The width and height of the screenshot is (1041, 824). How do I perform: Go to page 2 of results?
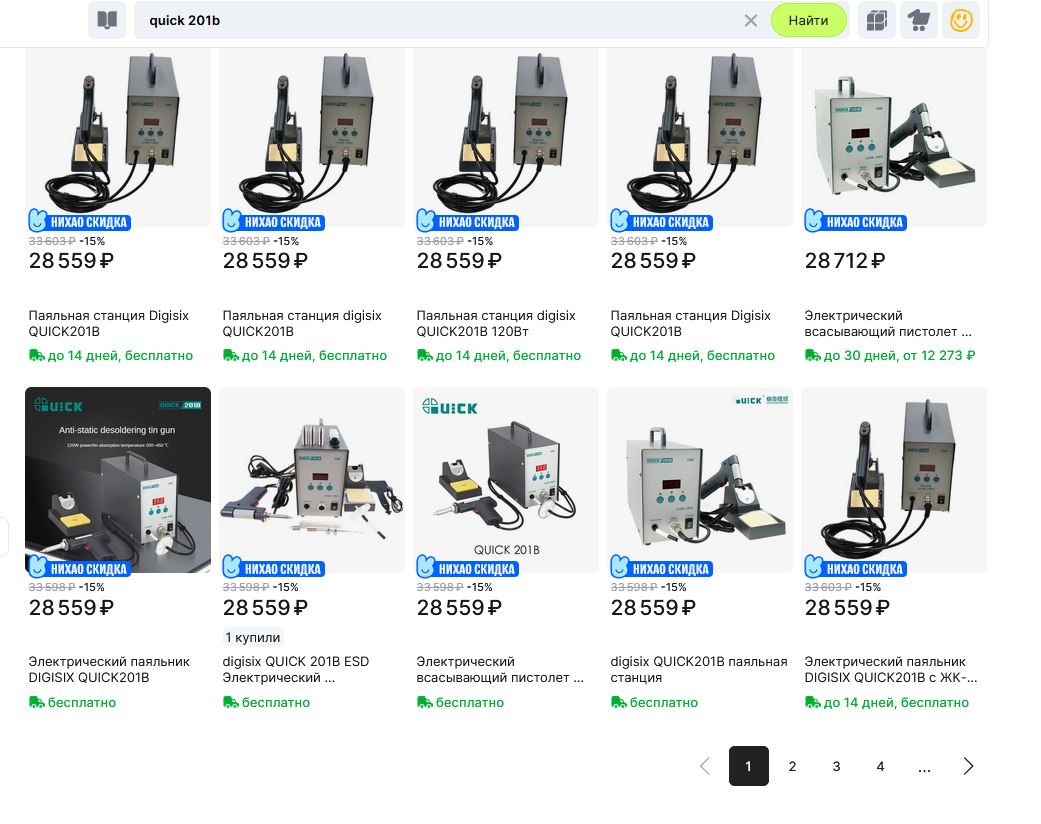pos(792,766)
